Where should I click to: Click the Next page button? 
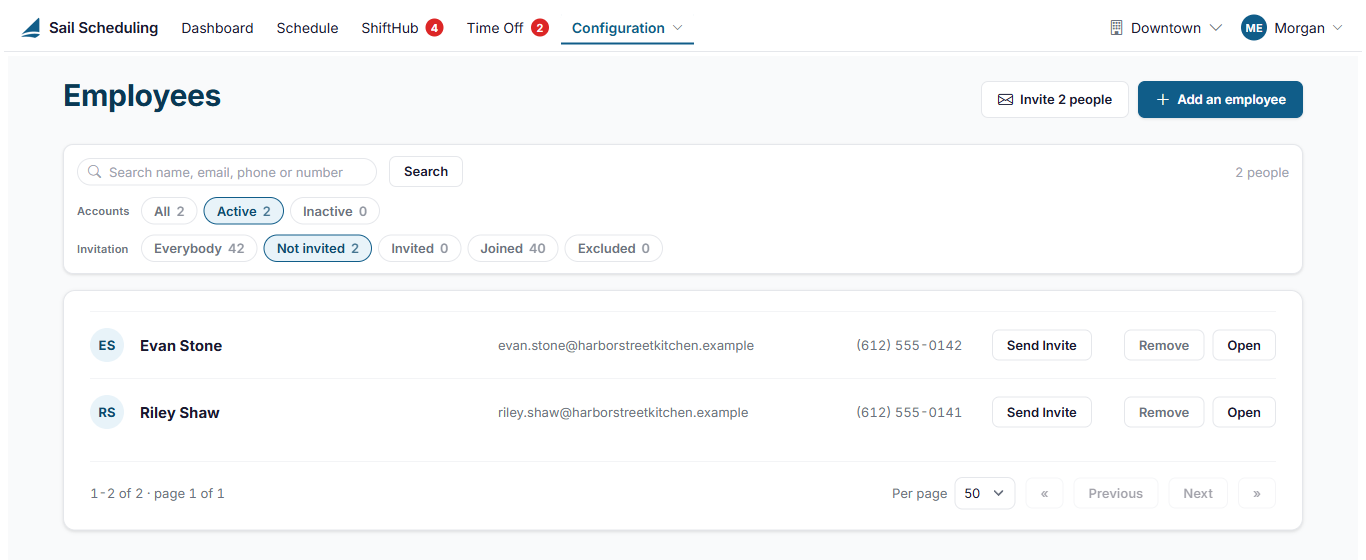click(1198, 493)
